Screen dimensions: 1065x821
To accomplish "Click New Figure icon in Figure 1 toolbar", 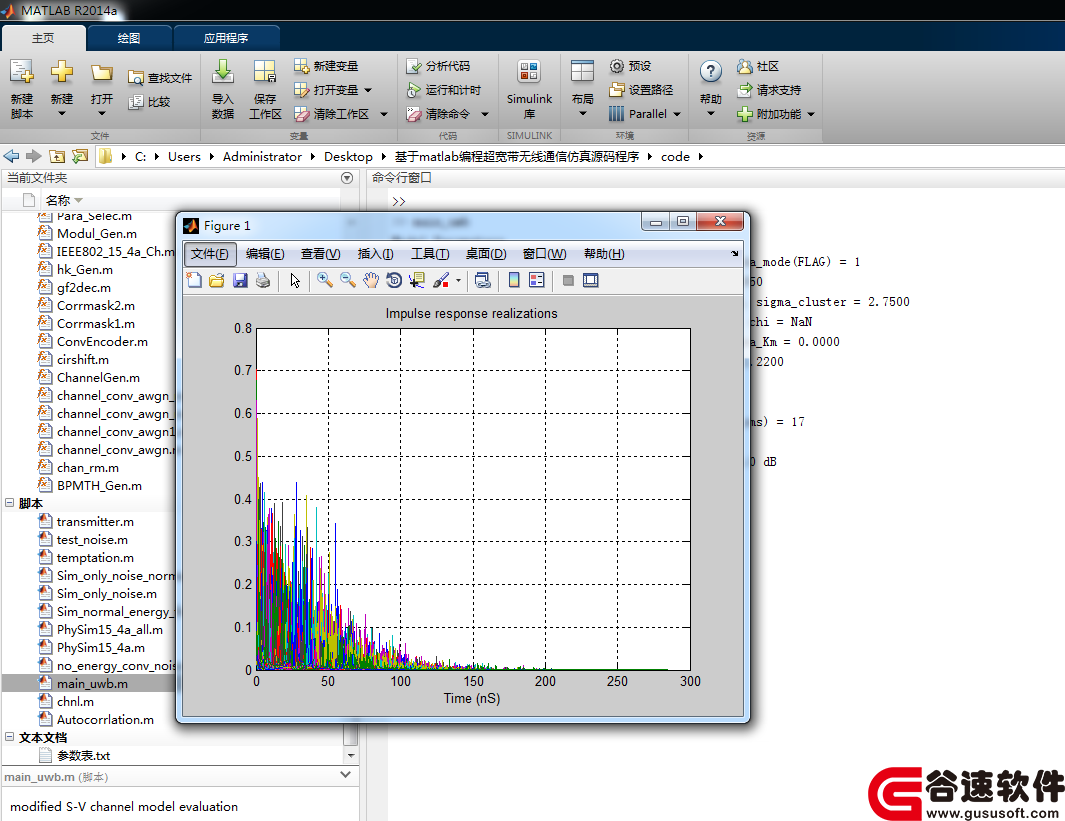I will tap(194, 280).
